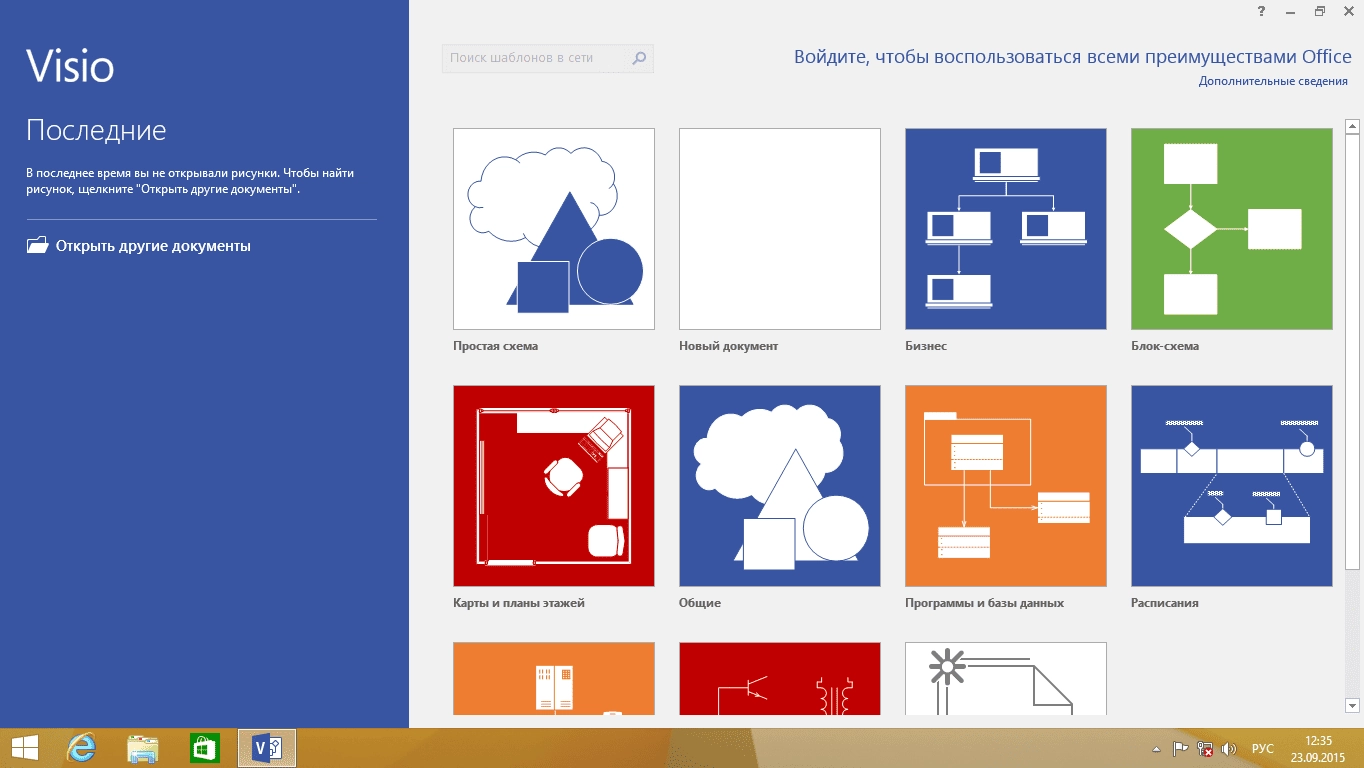This screenshot has width=1364, height=768.
Task: Switch the РУС input language indicator
Action: (1263, 749)
